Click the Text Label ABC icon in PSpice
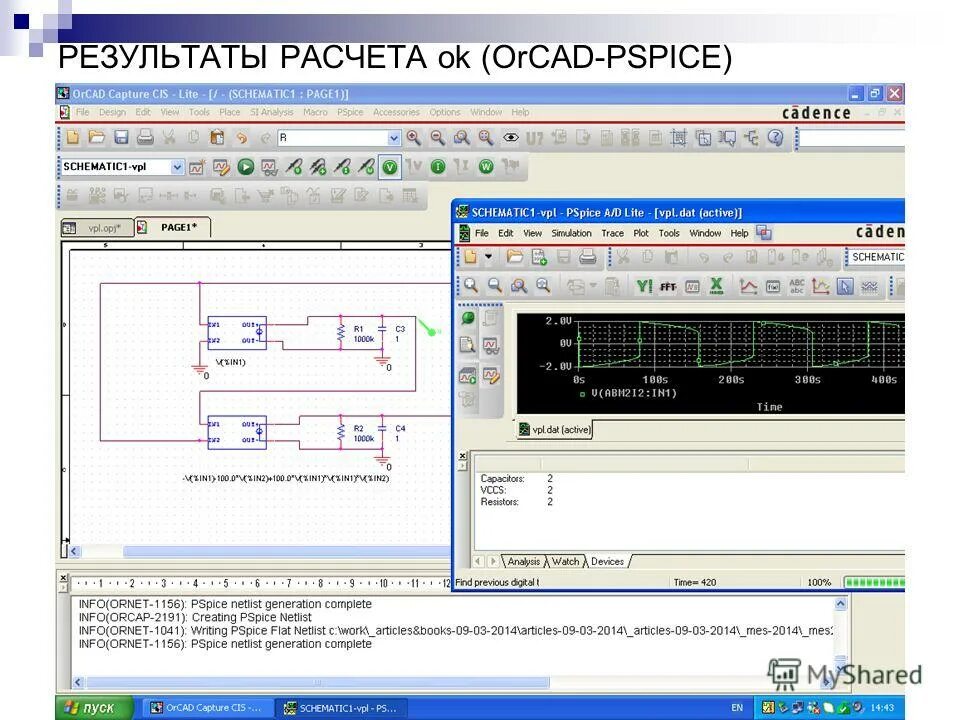The image size is (960, 720). [x=797, y=286]
